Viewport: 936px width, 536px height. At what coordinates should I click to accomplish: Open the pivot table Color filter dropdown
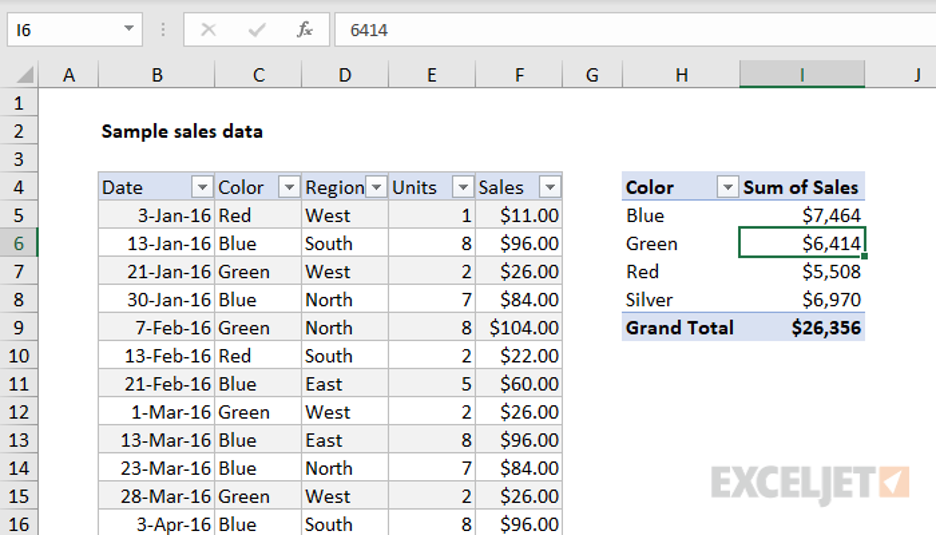727,187
